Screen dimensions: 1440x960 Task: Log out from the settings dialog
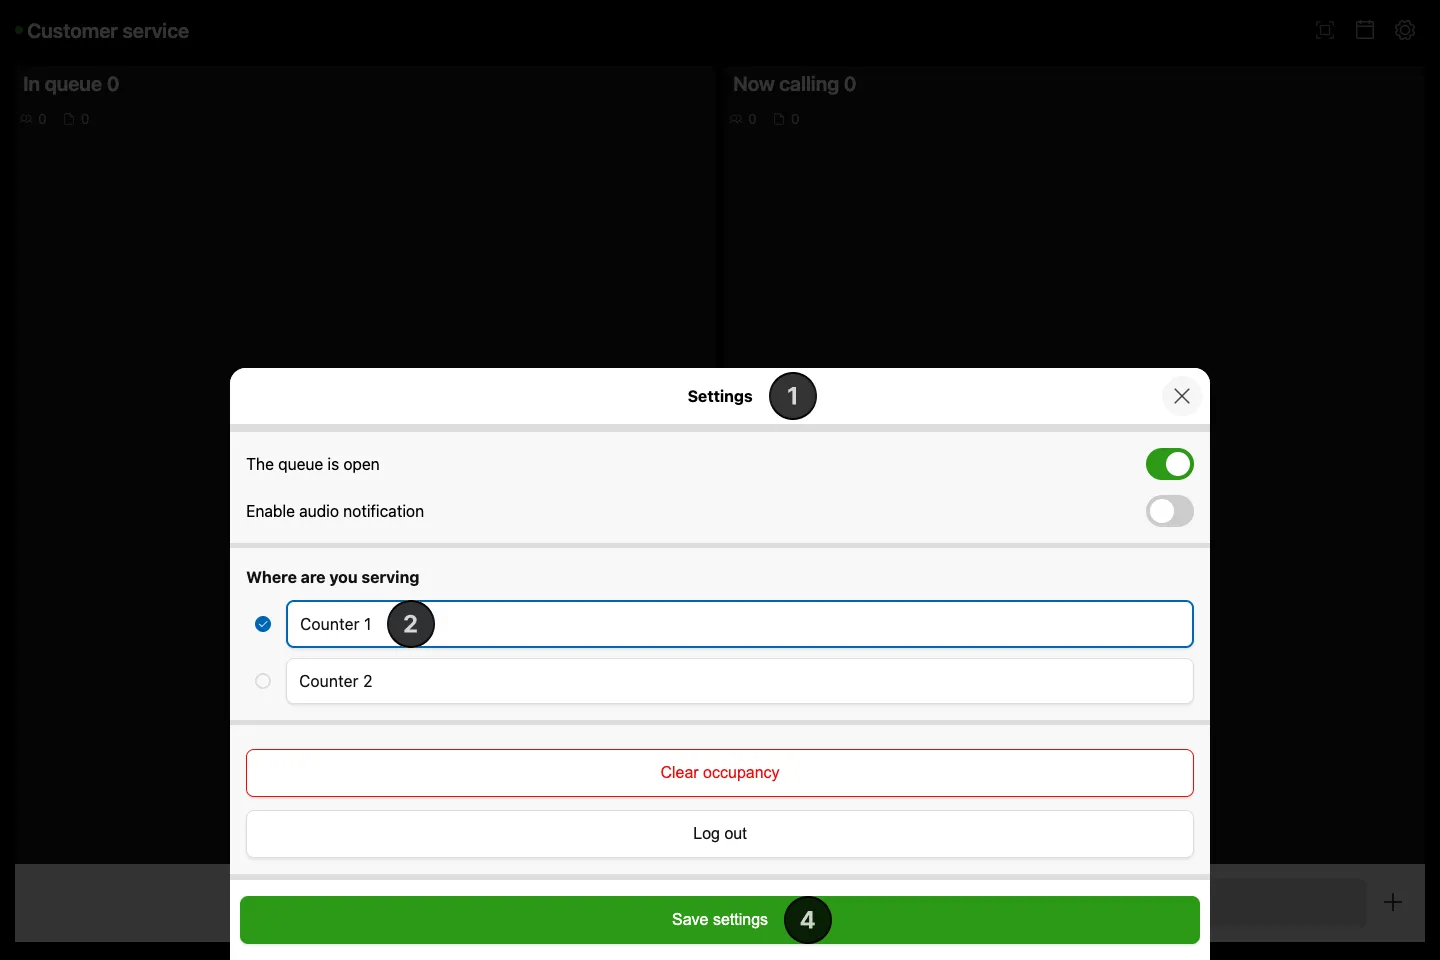click(720, 834)
